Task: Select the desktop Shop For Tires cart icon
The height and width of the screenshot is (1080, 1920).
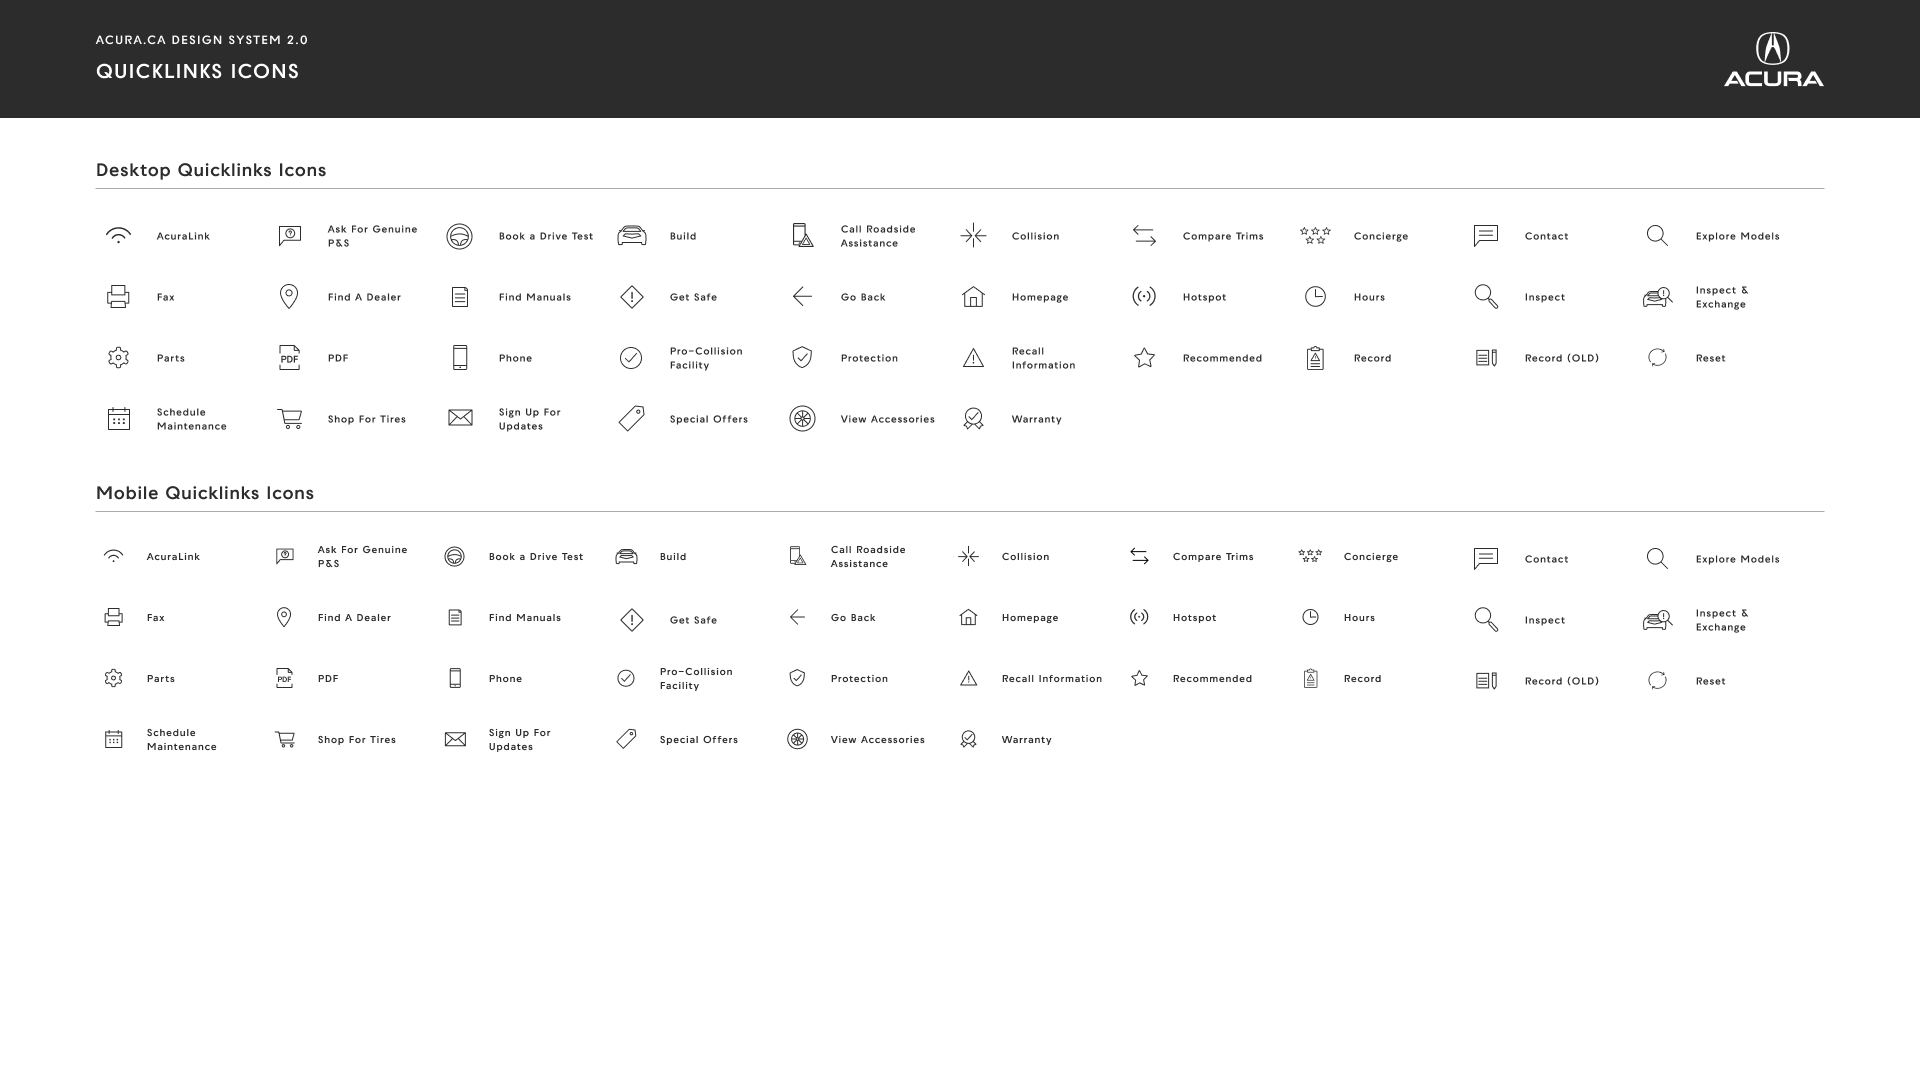Action: click(x=289, y=419)
